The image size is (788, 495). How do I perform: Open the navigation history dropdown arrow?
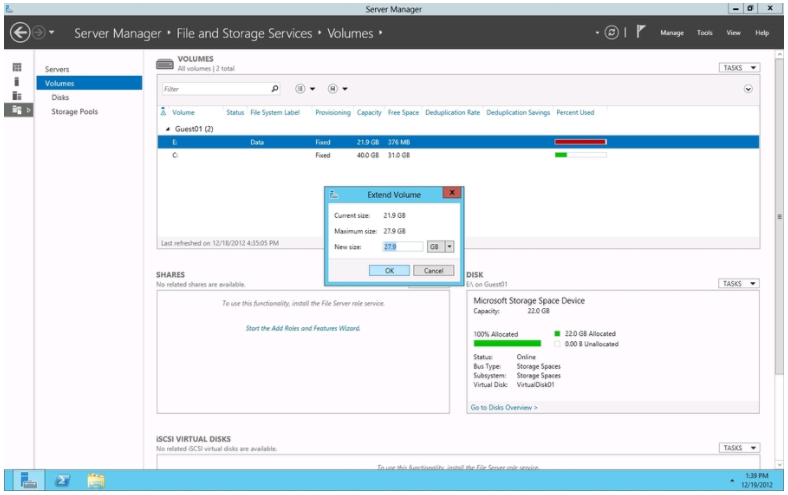tap(51, 33)
